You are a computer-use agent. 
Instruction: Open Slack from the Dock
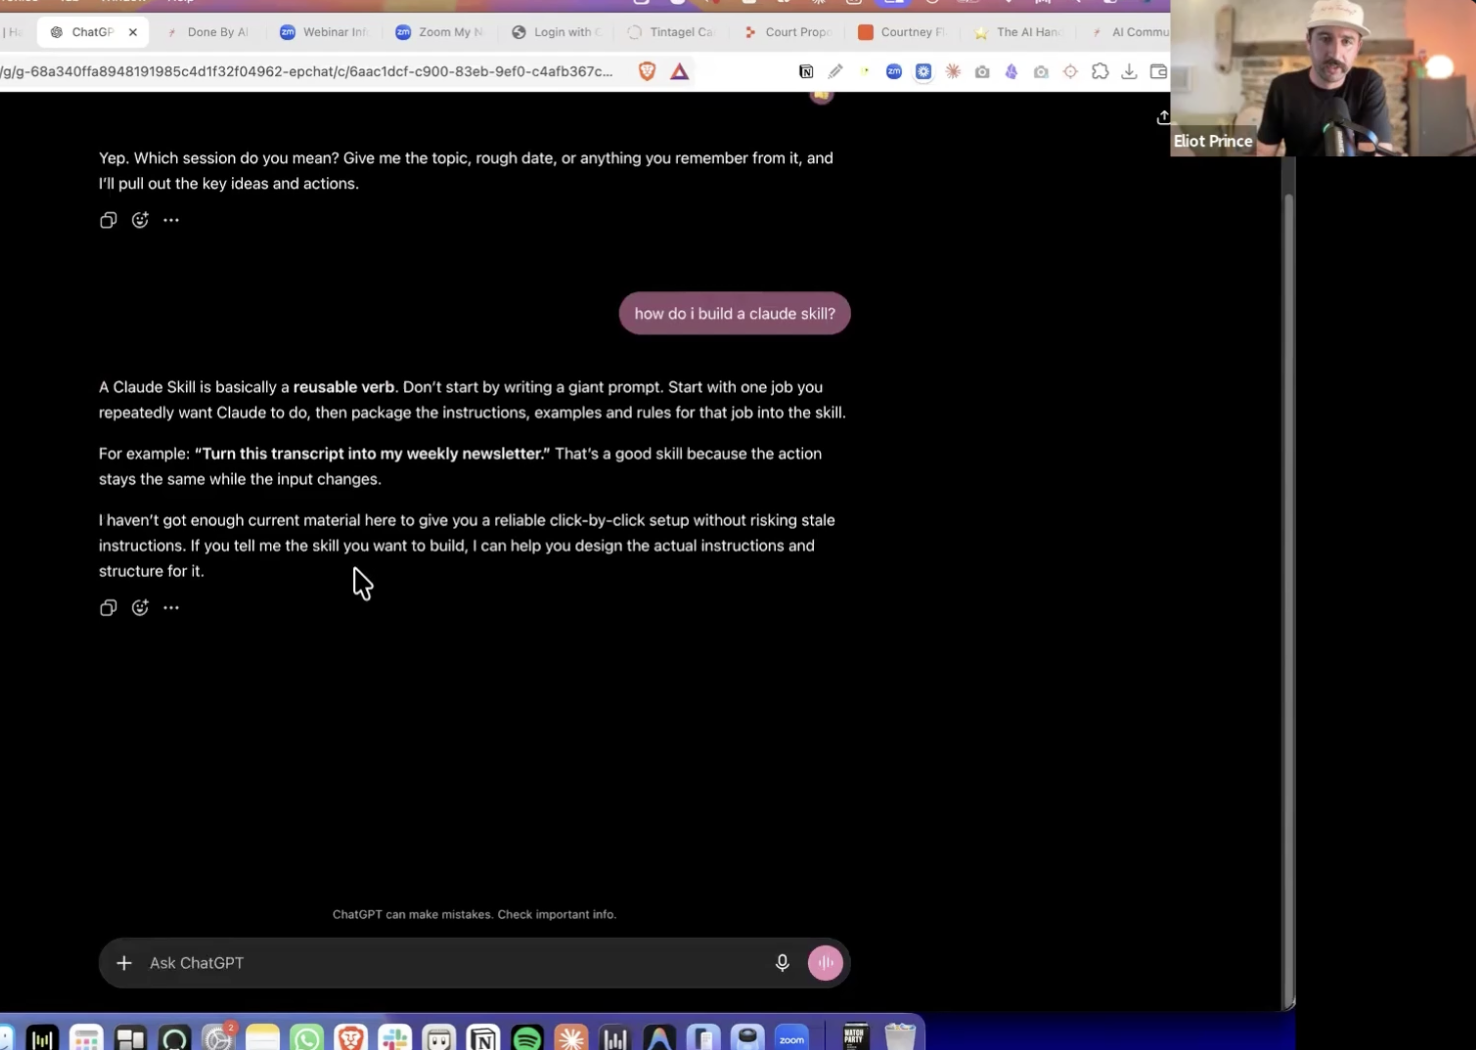[394, 1039]
